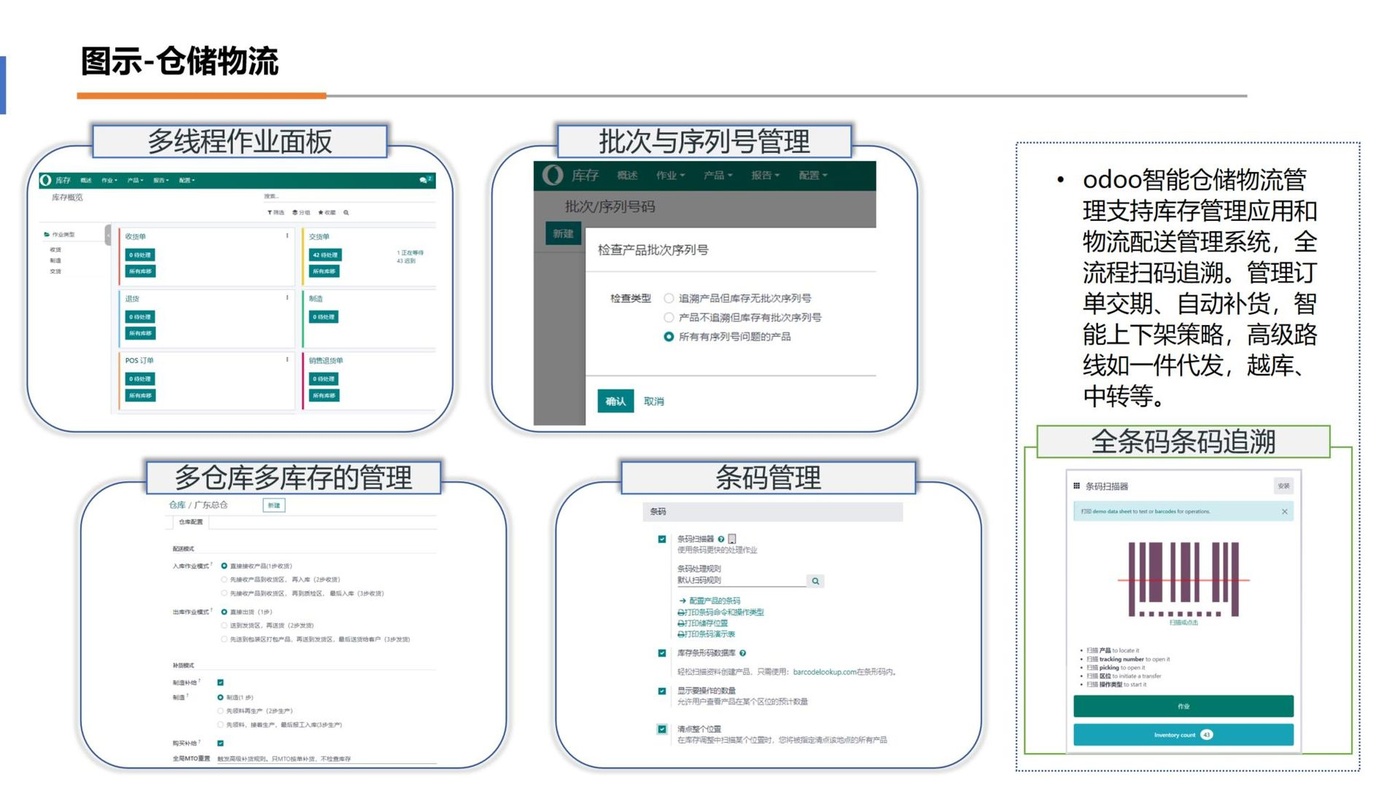Screen dimensions: 1400x788
Task: Click 42 待处理 on the 交货单 card
Action: coord(324,255)
